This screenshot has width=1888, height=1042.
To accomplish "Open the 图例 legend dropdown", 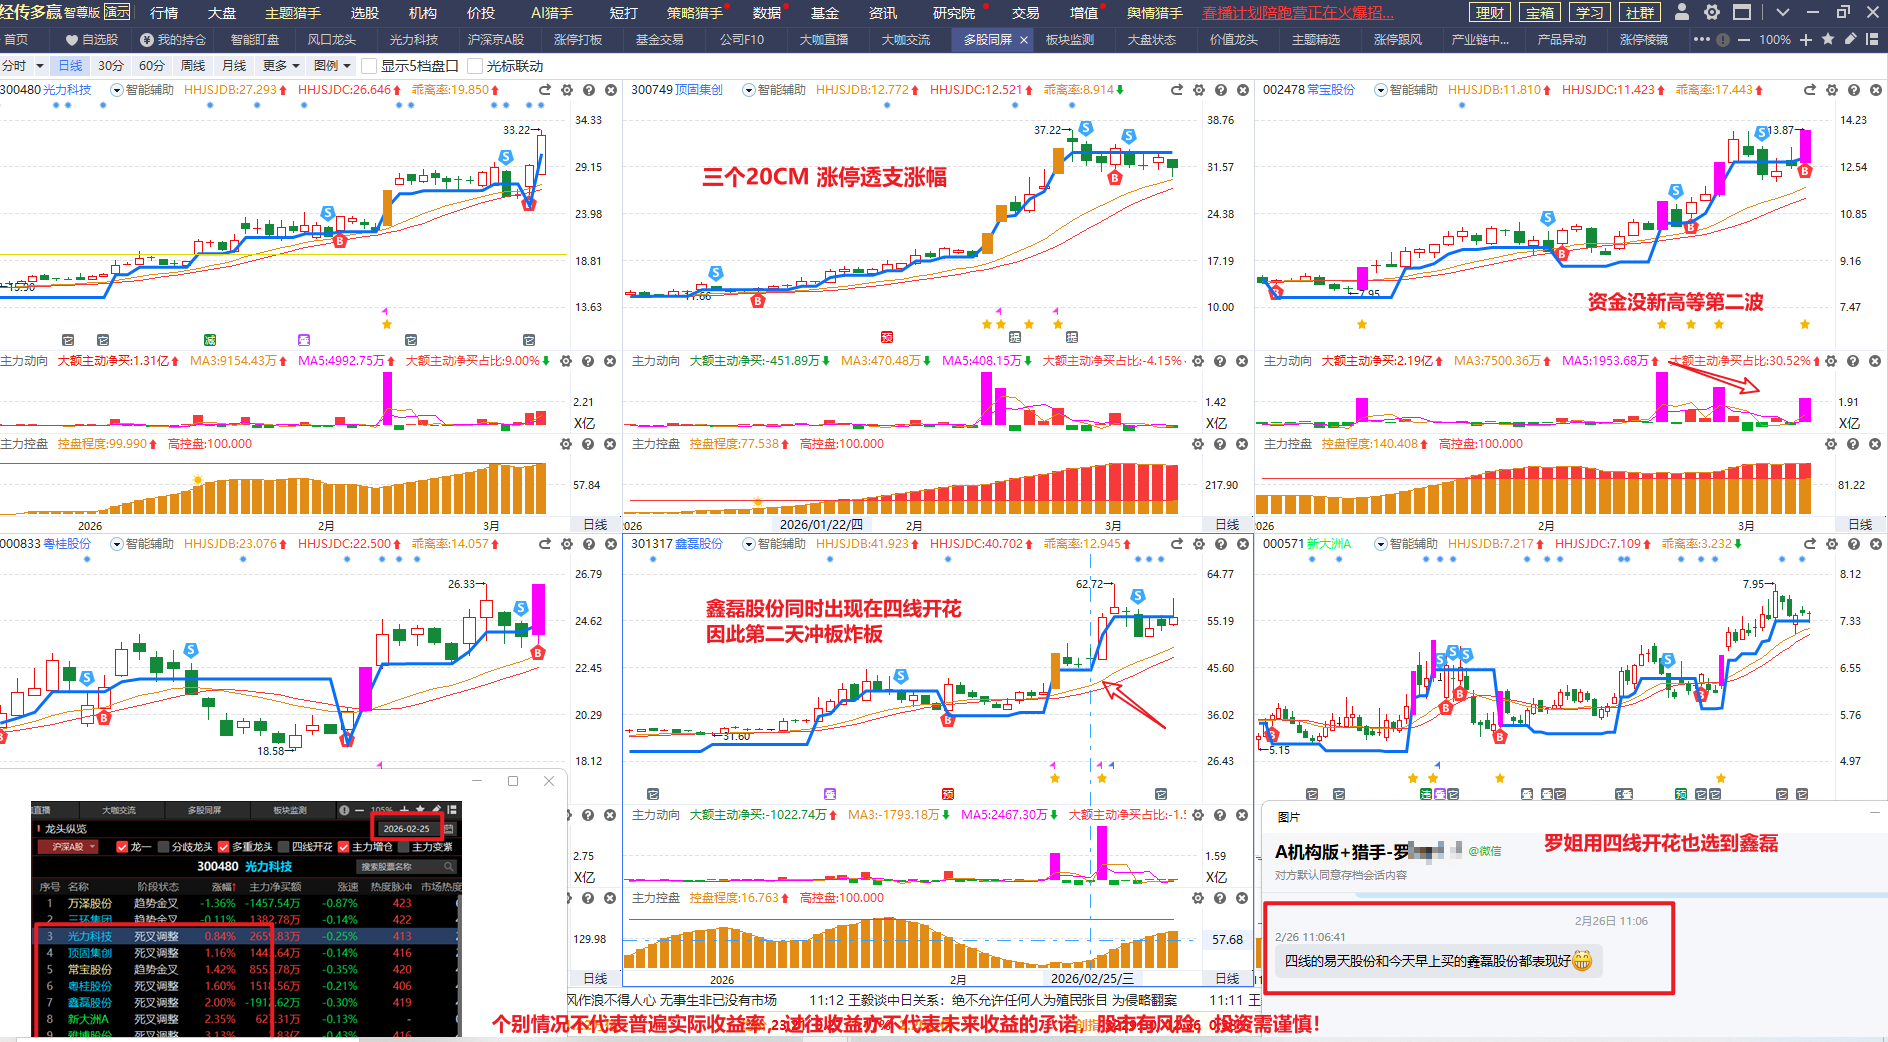I will [x=332, y=66].
